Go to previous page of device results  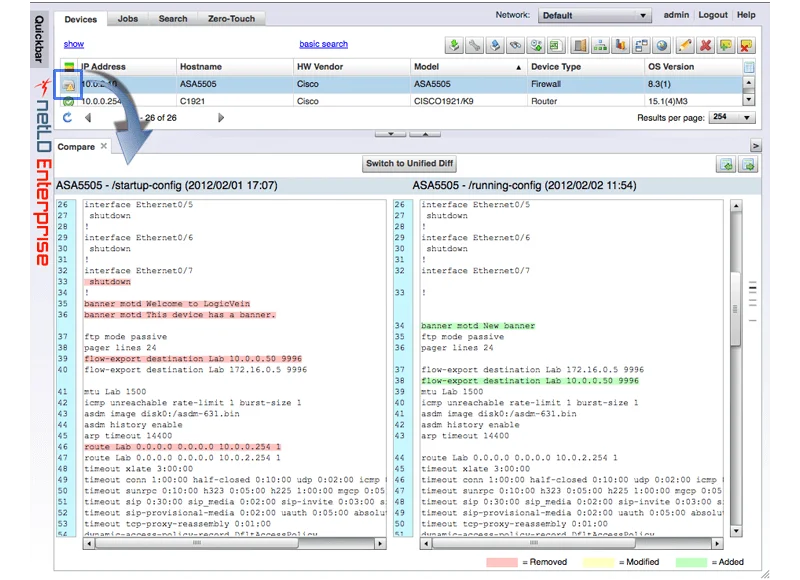pos(88,118)
